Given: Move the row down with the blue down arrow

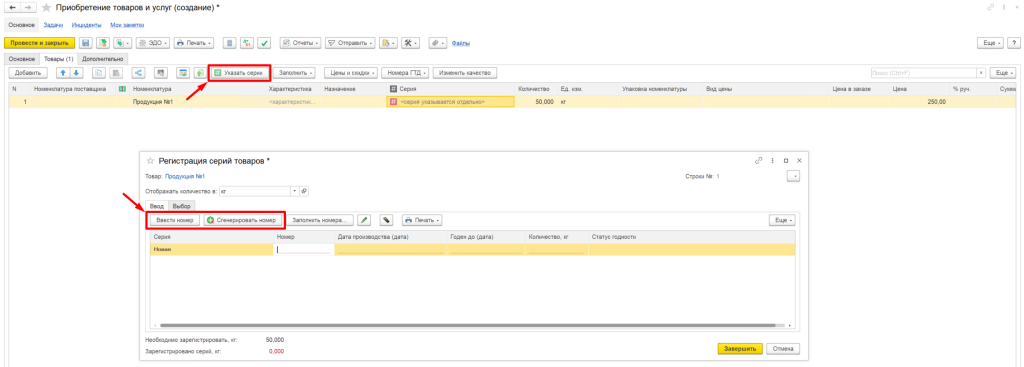Looking at the screenshot, I should pos(76,72).
